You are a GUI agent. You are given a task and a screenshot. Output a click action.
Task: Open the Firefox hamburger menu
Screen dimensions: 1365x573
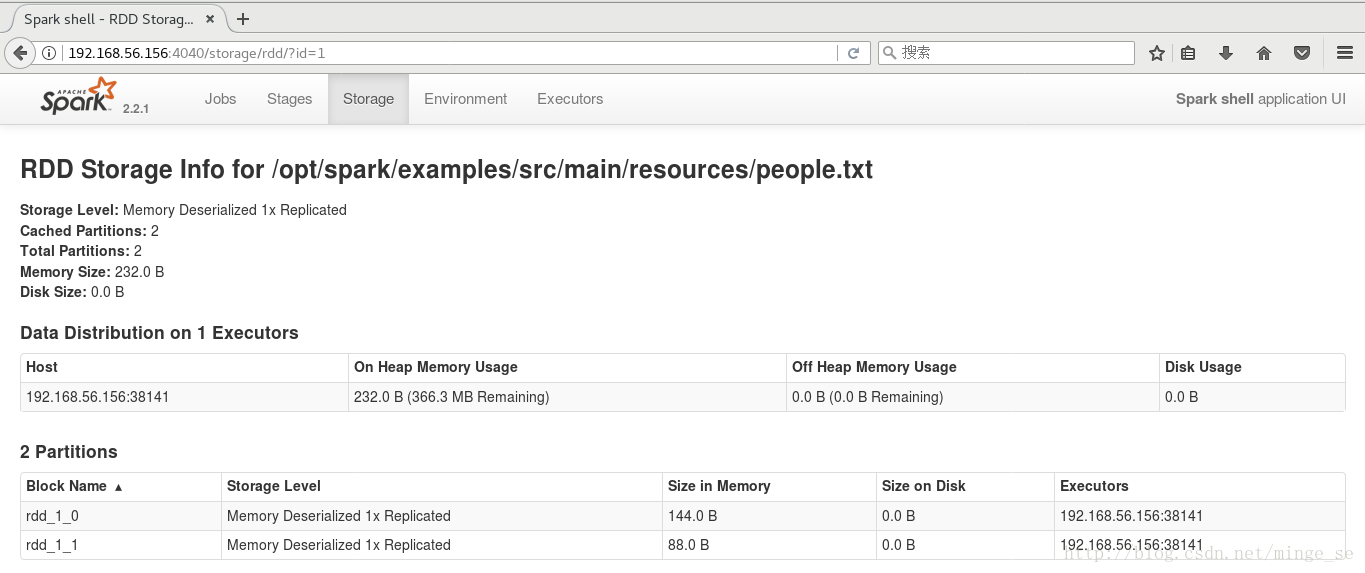(x=1345, y=53)
